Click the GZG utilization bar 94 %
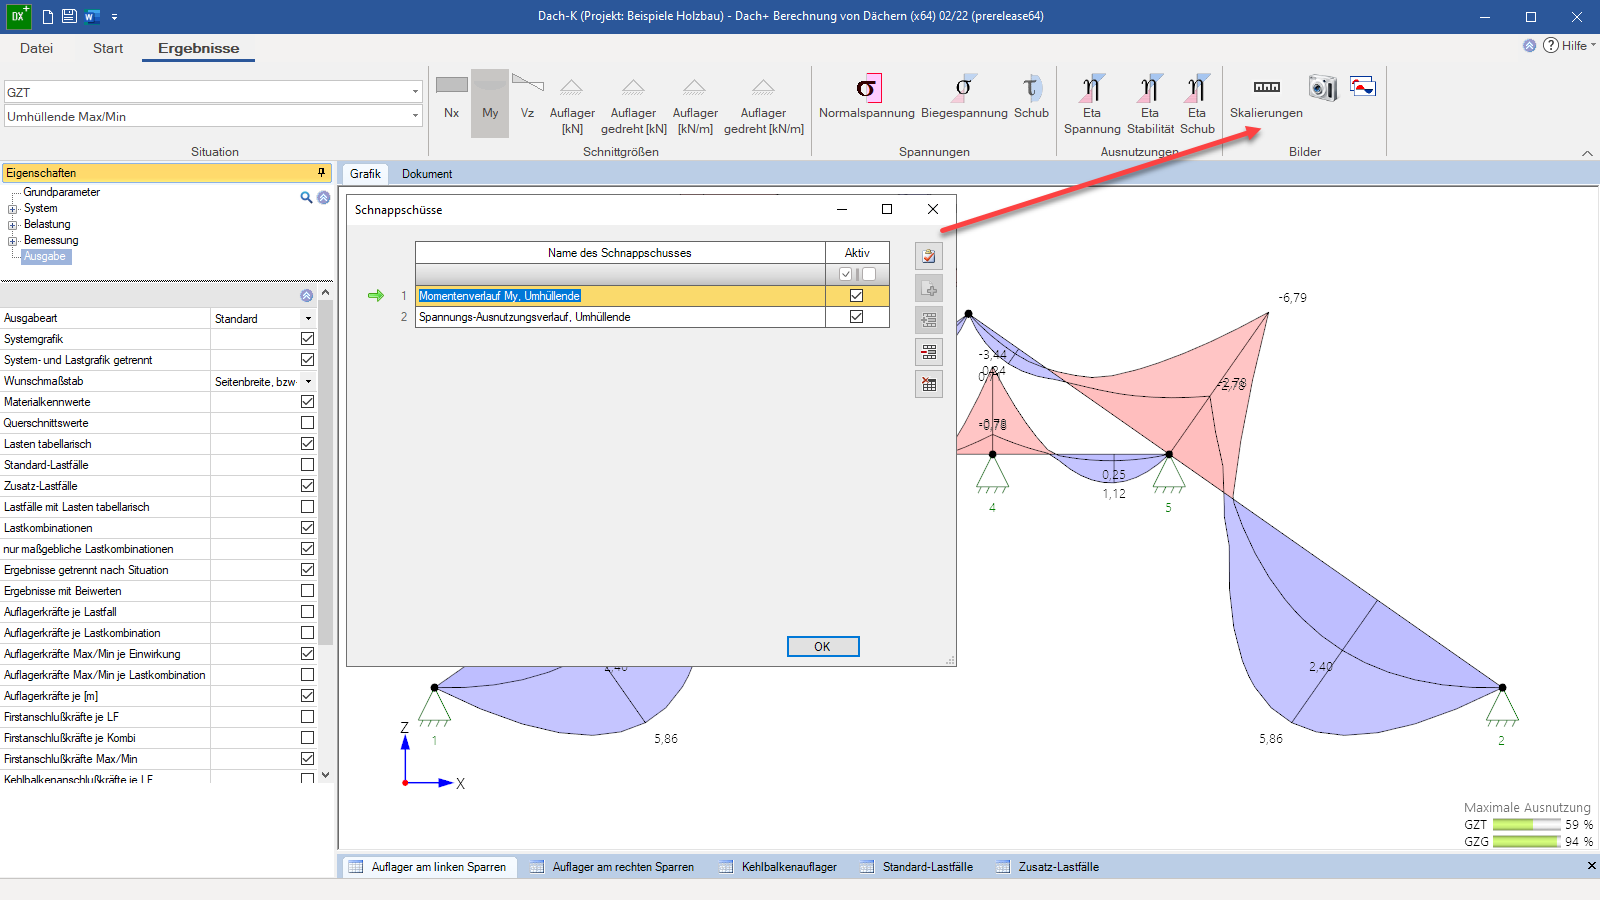The width and height of the screenshot is (1600, 900). click(x=1526, y=842)
